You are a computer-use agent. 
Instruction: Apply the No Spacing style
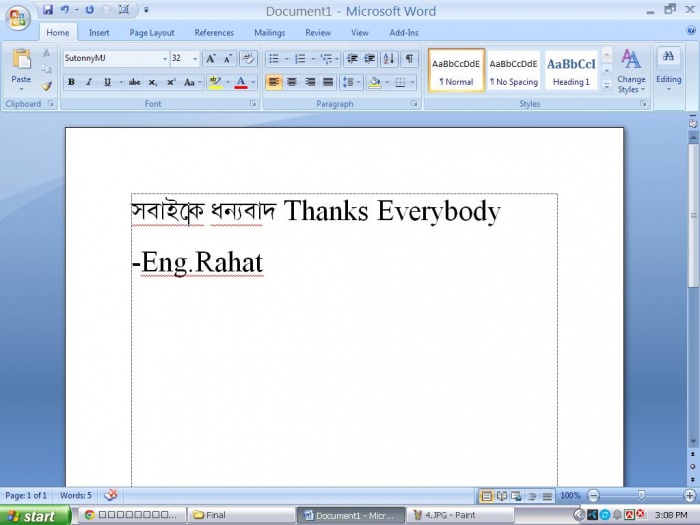tap(513, 71)
